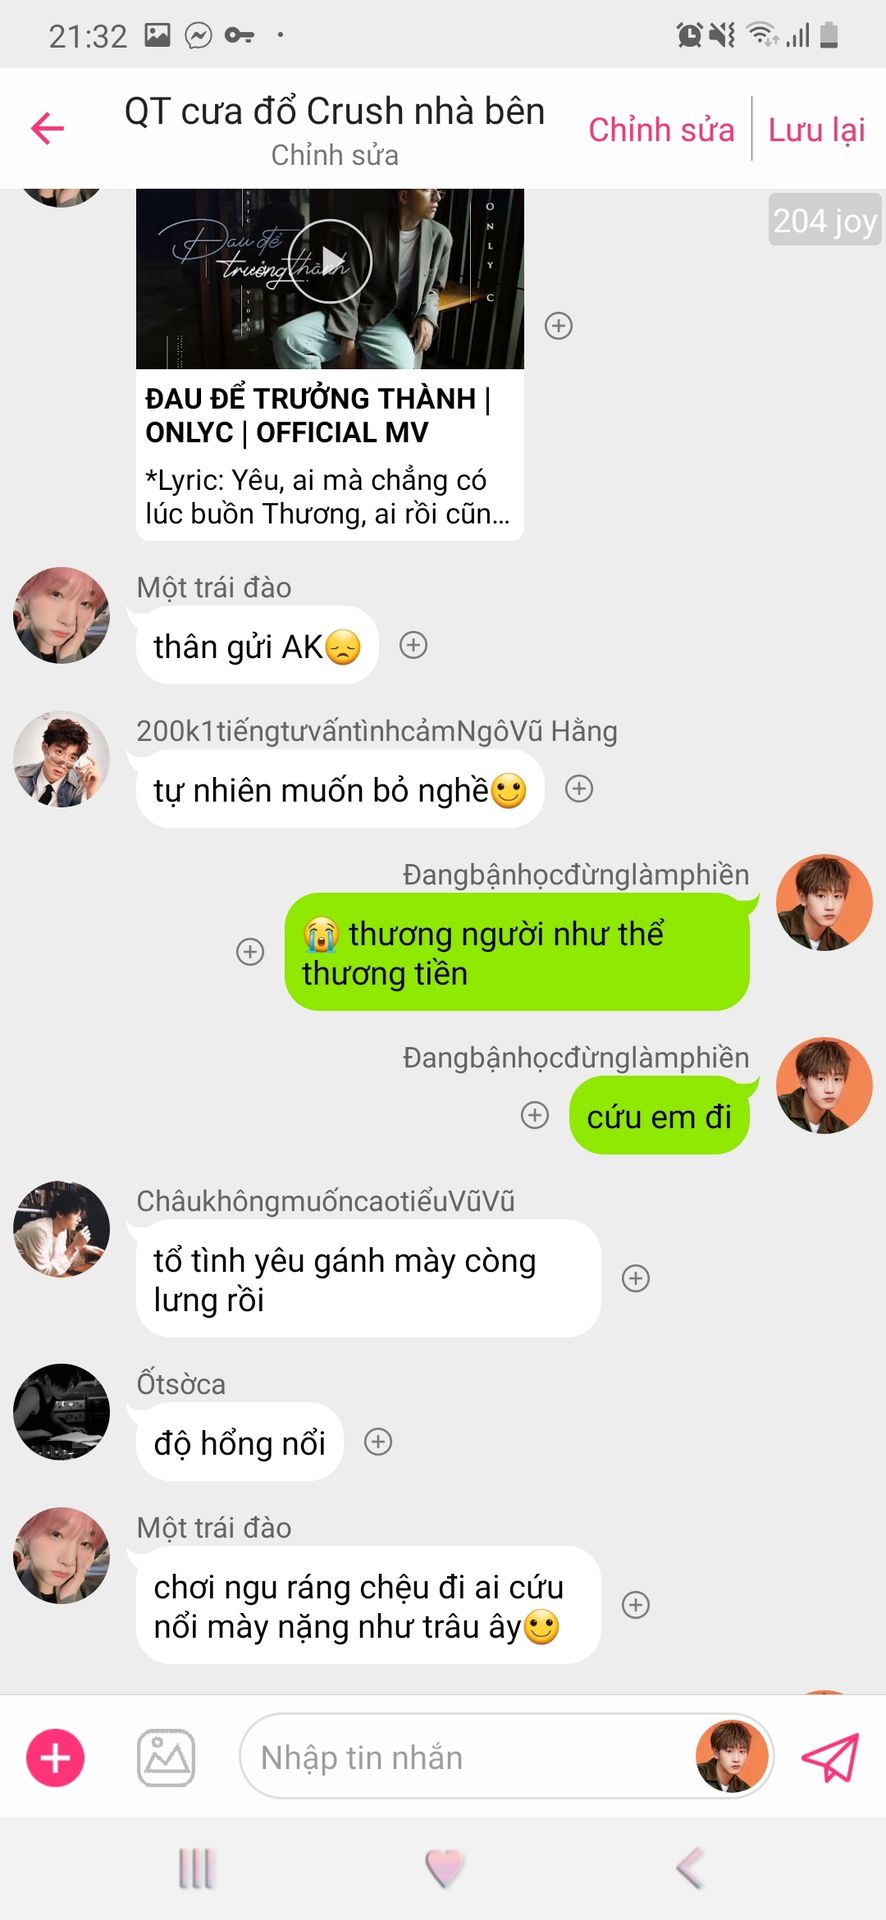Tap the heart-shaped home navigation button
886x1920 pixels.
pos(444,1868)
